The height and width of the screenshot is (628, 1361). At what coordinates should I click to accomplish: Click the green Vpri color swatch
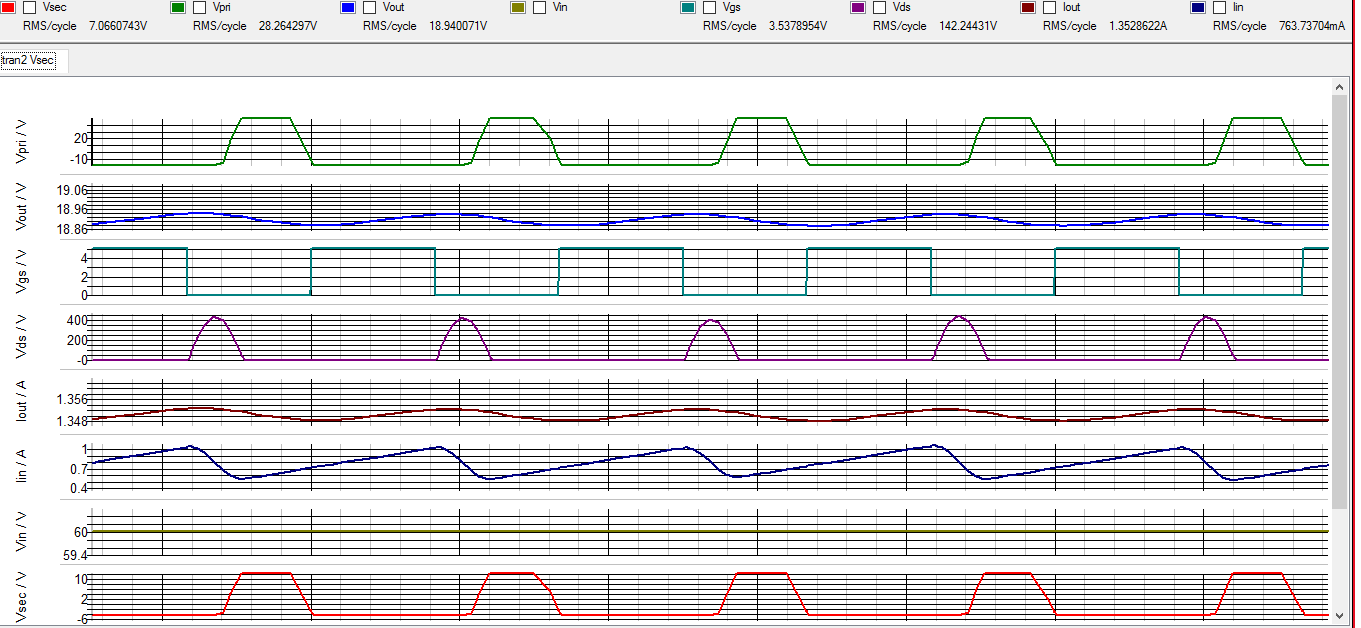point(177,7)
